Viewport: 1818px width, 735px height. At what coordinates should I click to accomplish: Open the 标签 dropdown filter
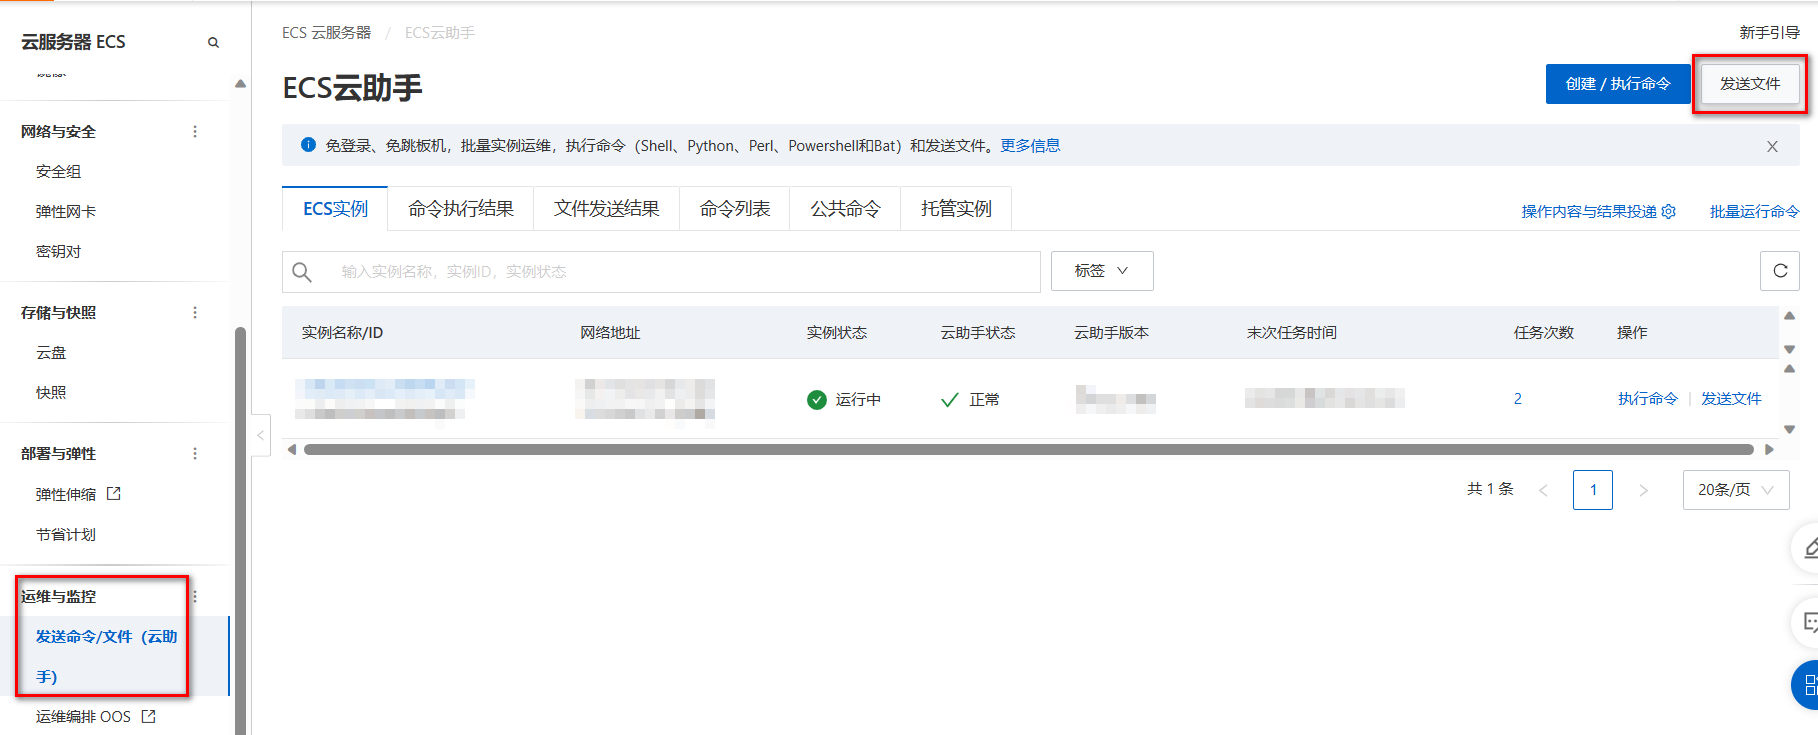[1102, 271]
